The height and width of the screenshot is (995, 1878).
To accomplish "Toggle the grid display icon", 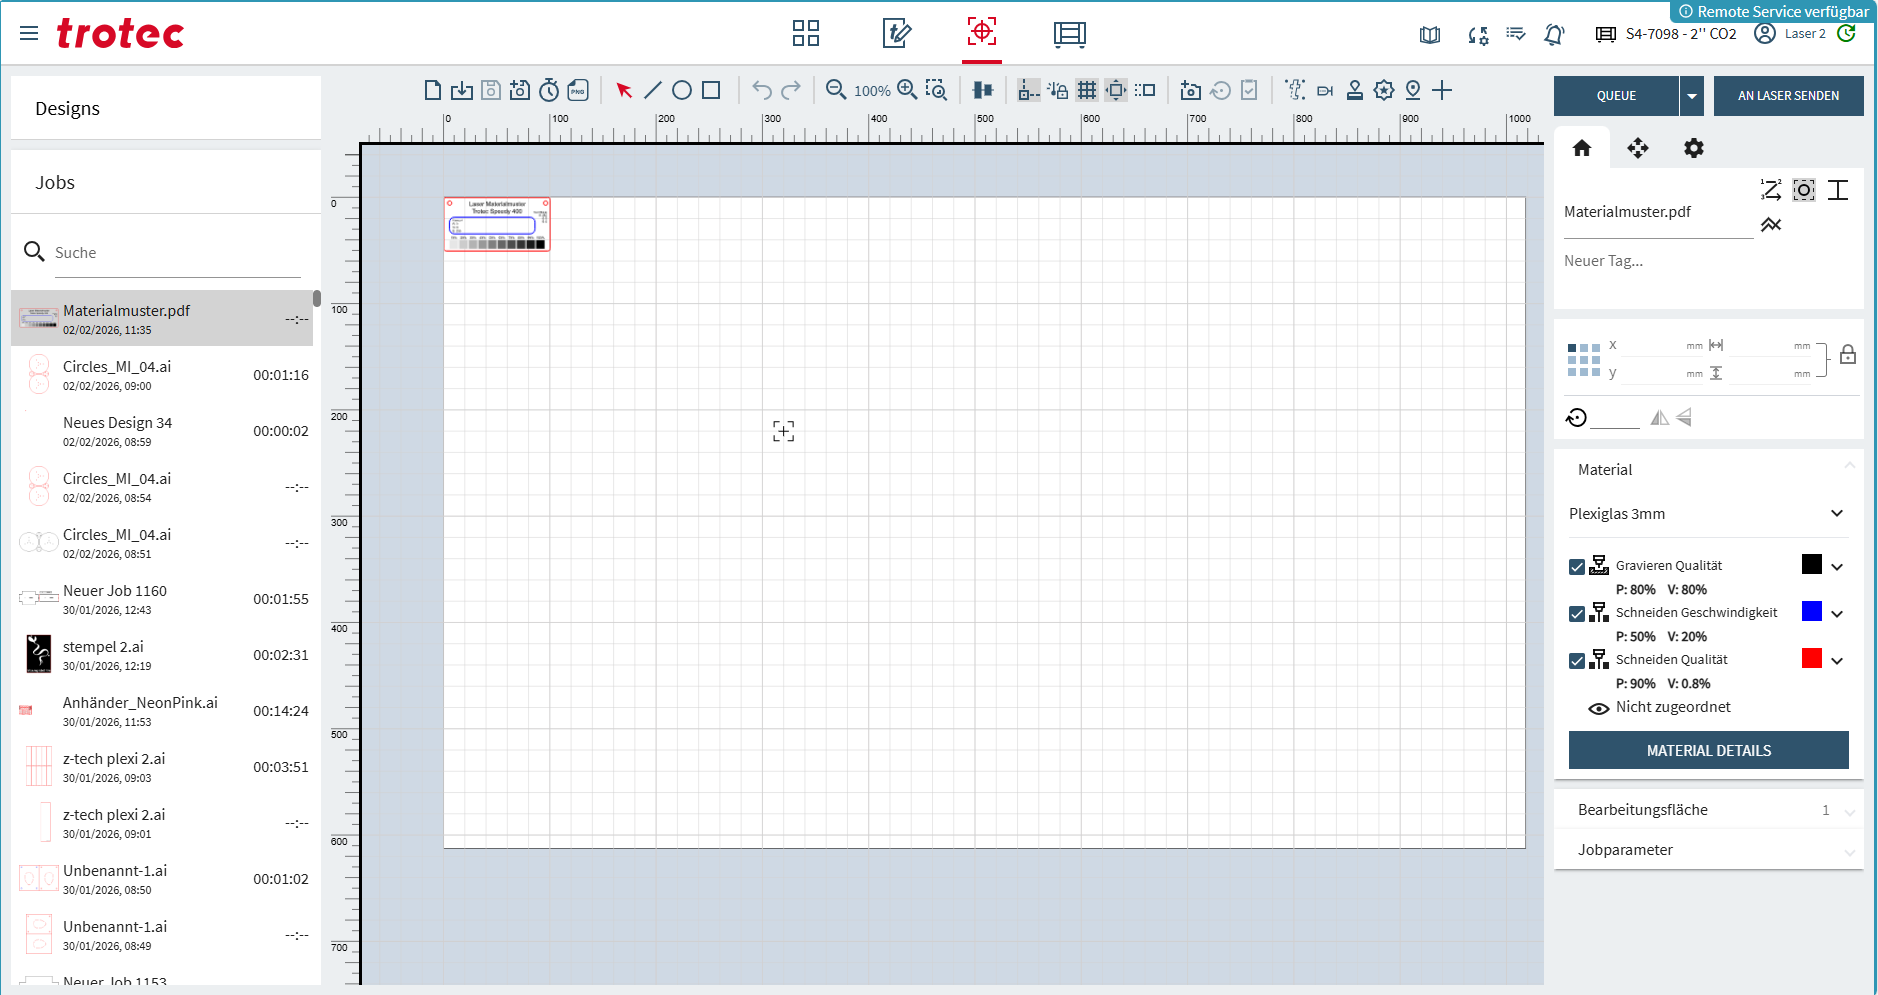I will tap(1087, 91).
